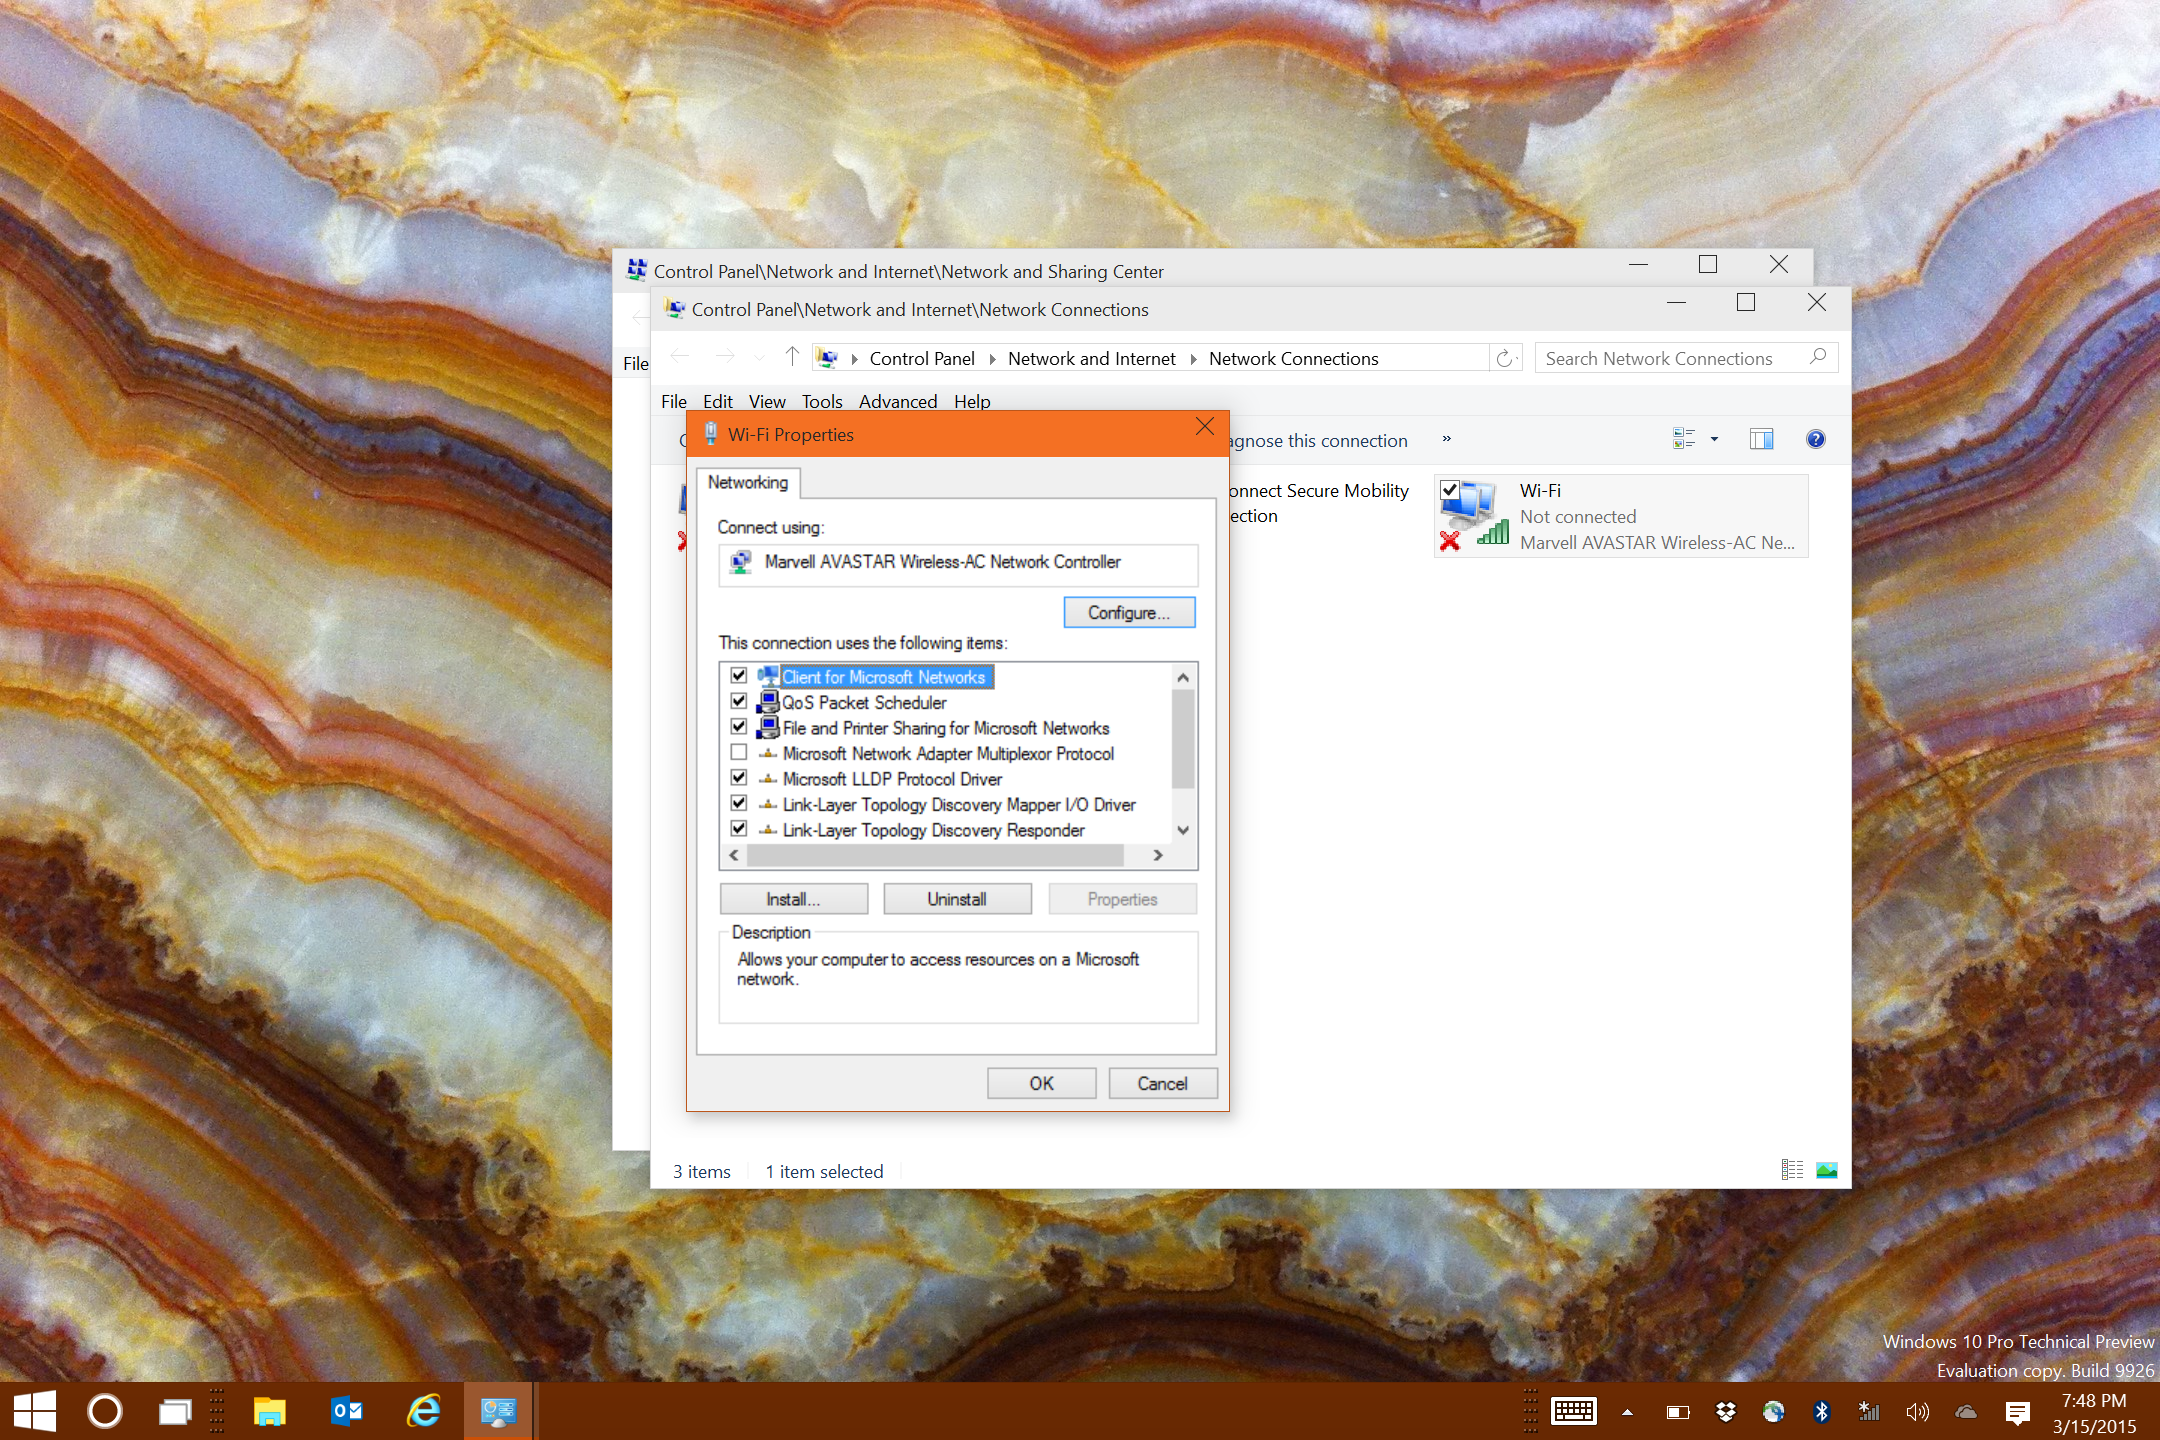
Task: Click in the Search Network Connections field
Action: (x=1686, y=358)
